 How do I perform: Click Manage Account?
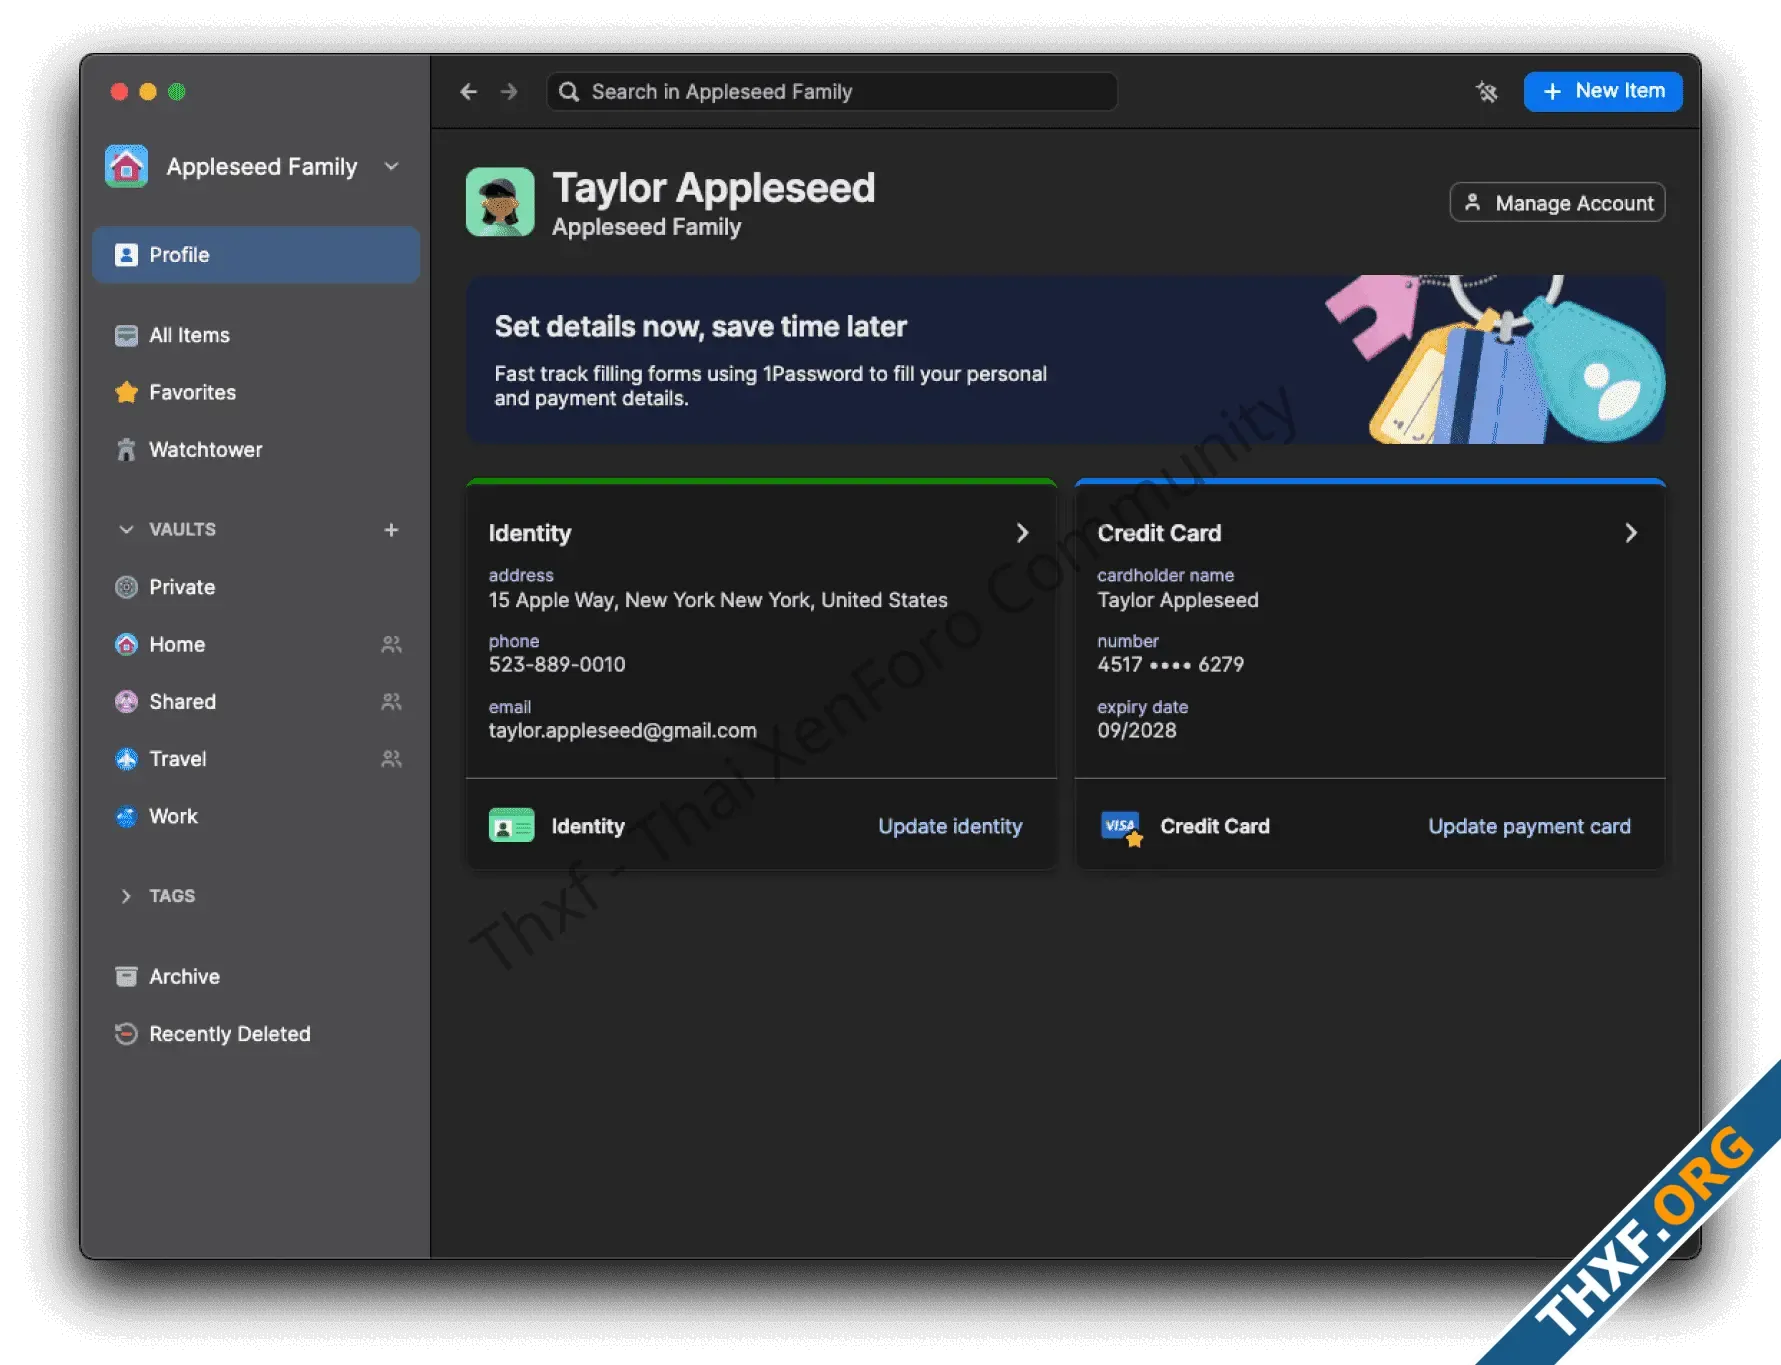(x=1557, y=203)
